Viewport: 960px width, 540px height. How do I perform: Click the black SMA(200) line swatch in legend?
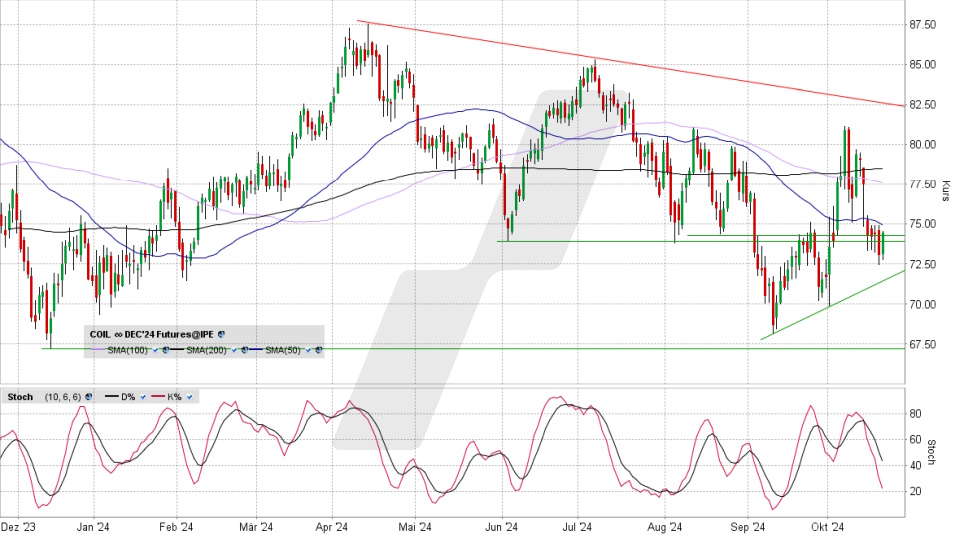[x=177, y=350]
